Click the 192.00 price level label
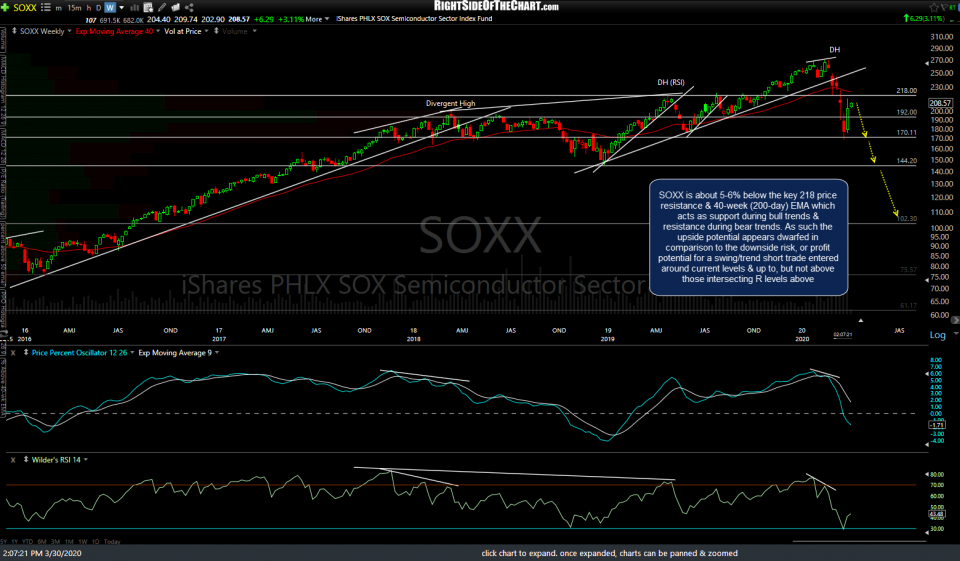 (x=907, y=113)
